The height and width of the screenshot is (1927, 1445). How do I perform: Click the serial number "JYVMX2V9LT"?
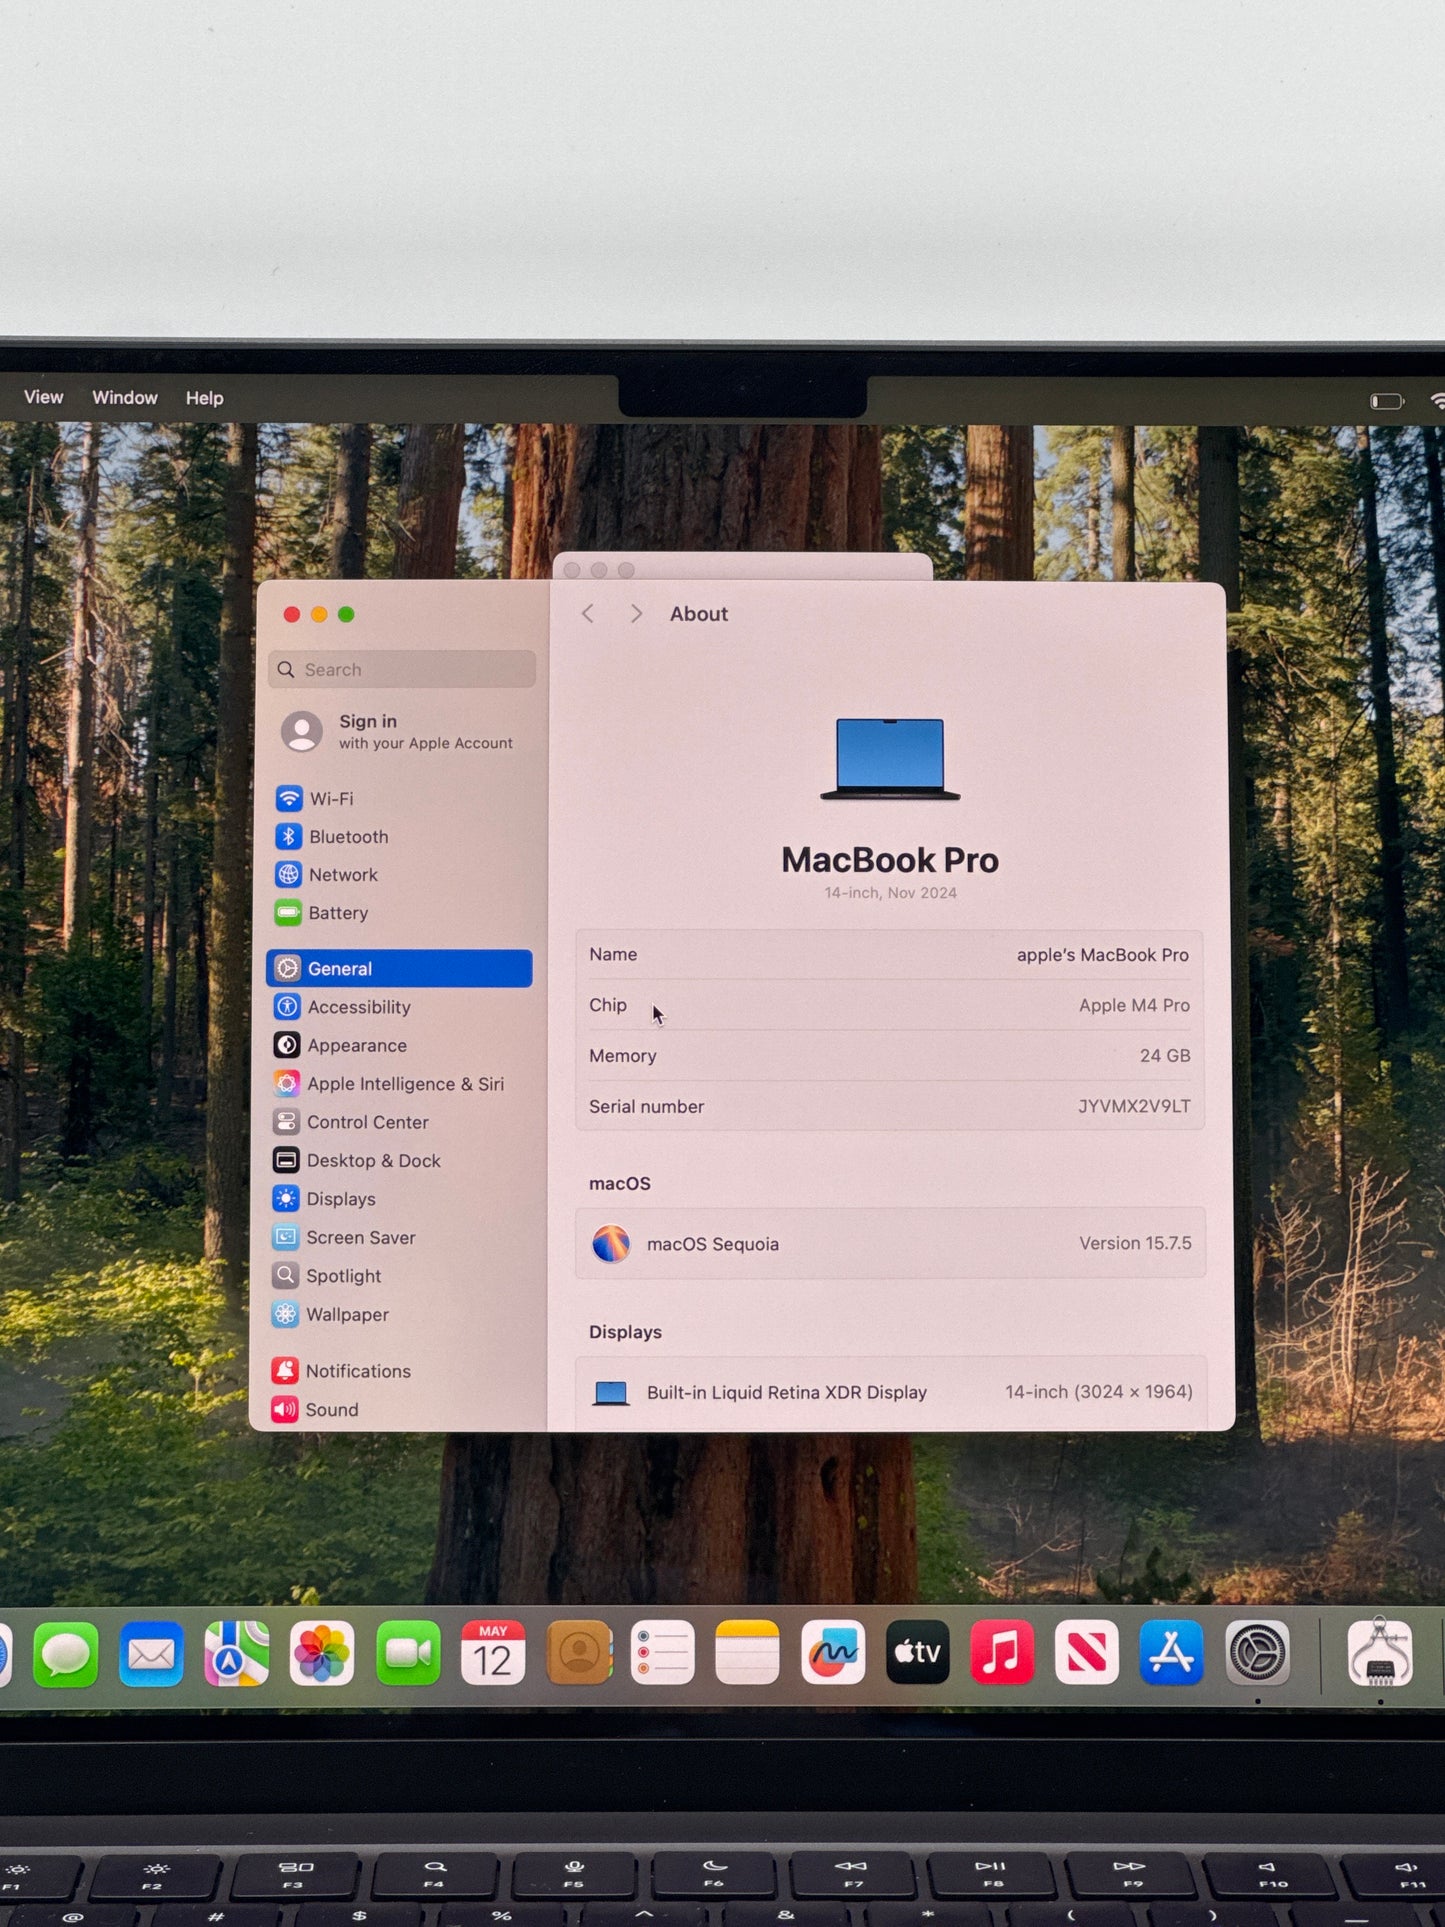[x=1134, y=1106]
